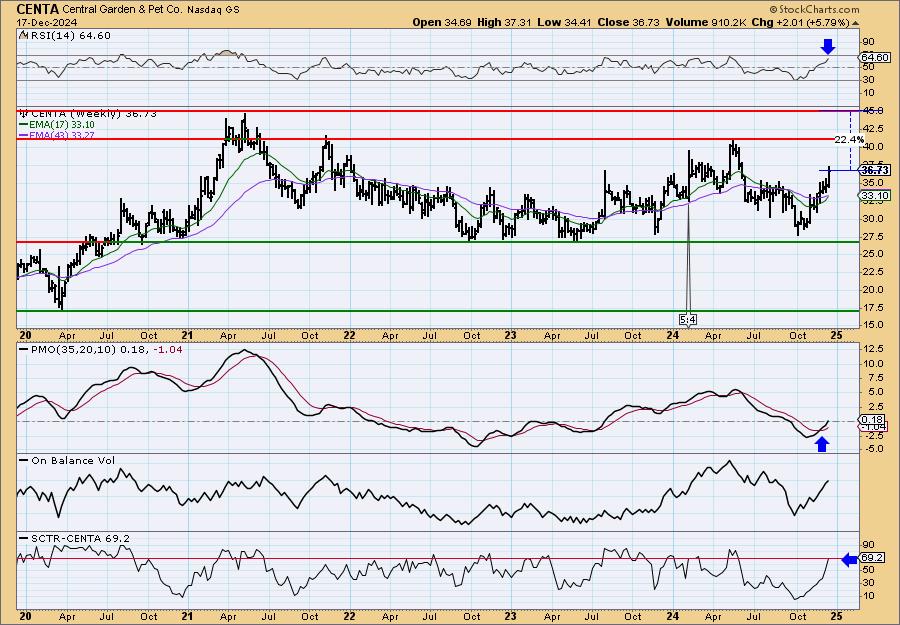This screenshot has width=900, height=625.
Task: Click the CENTA ticker symbol in header
Action: tap(38, 9)
